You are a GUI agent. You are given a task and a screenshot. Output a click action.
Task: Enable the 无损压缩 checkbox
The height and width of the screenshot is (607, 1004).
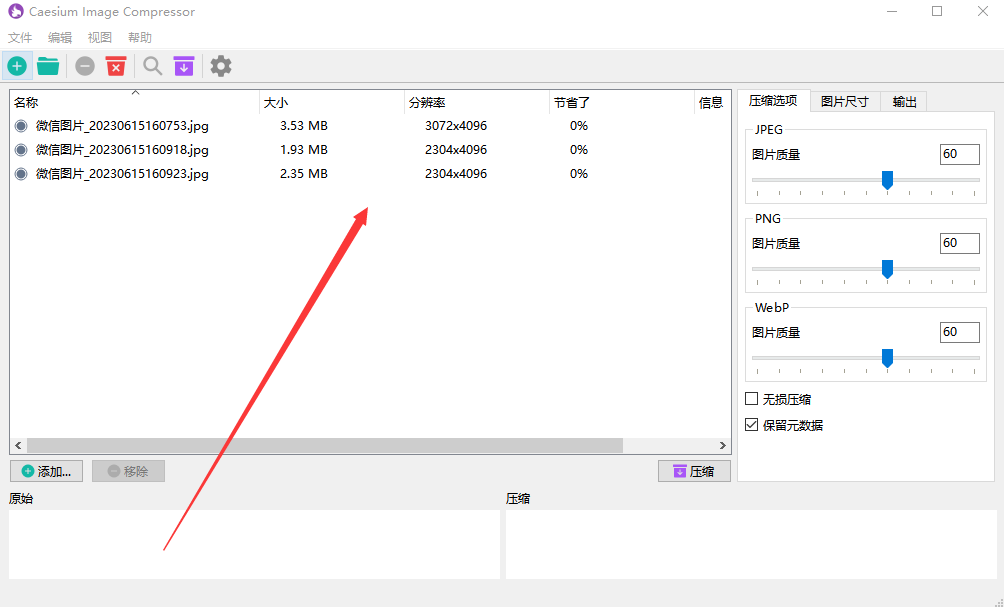pyautogui.click(x=752, y=399)
